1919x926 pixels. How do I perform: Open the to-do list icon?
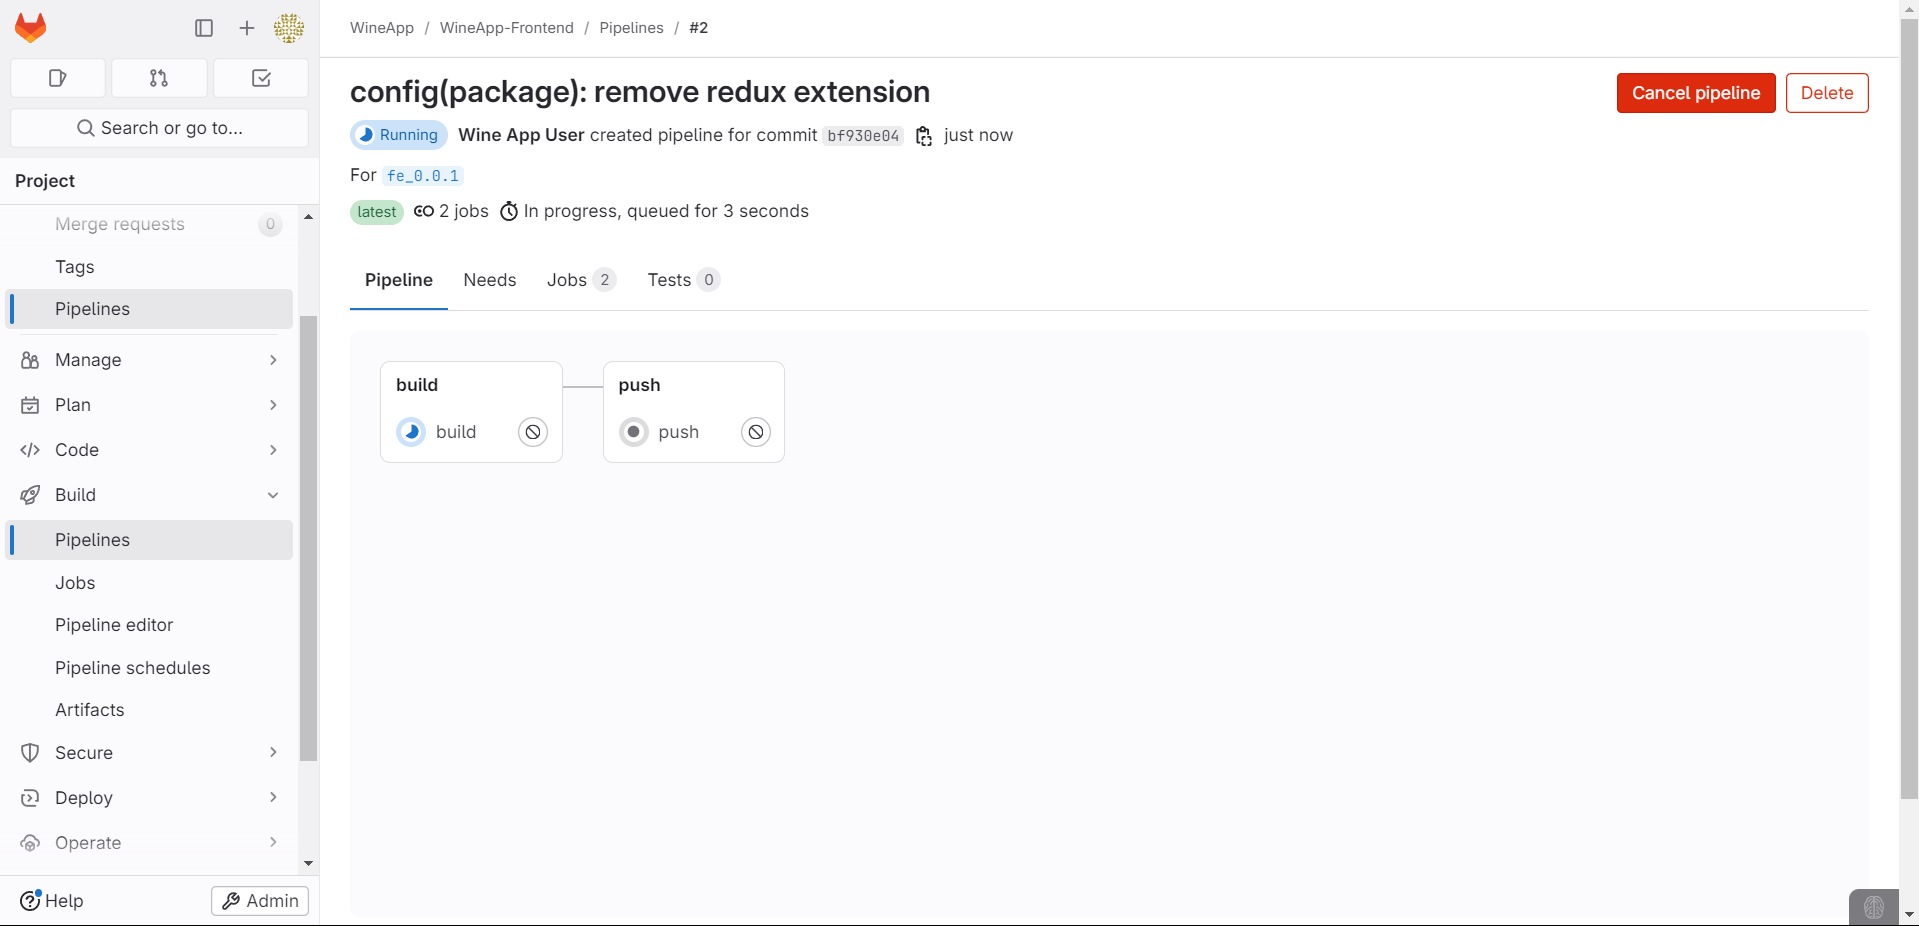261,78
